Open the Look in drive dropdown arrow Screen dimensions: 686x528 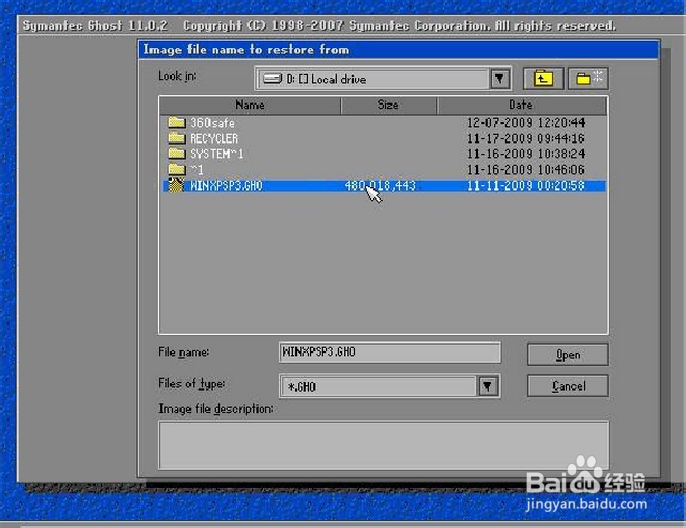click(499, 79)
